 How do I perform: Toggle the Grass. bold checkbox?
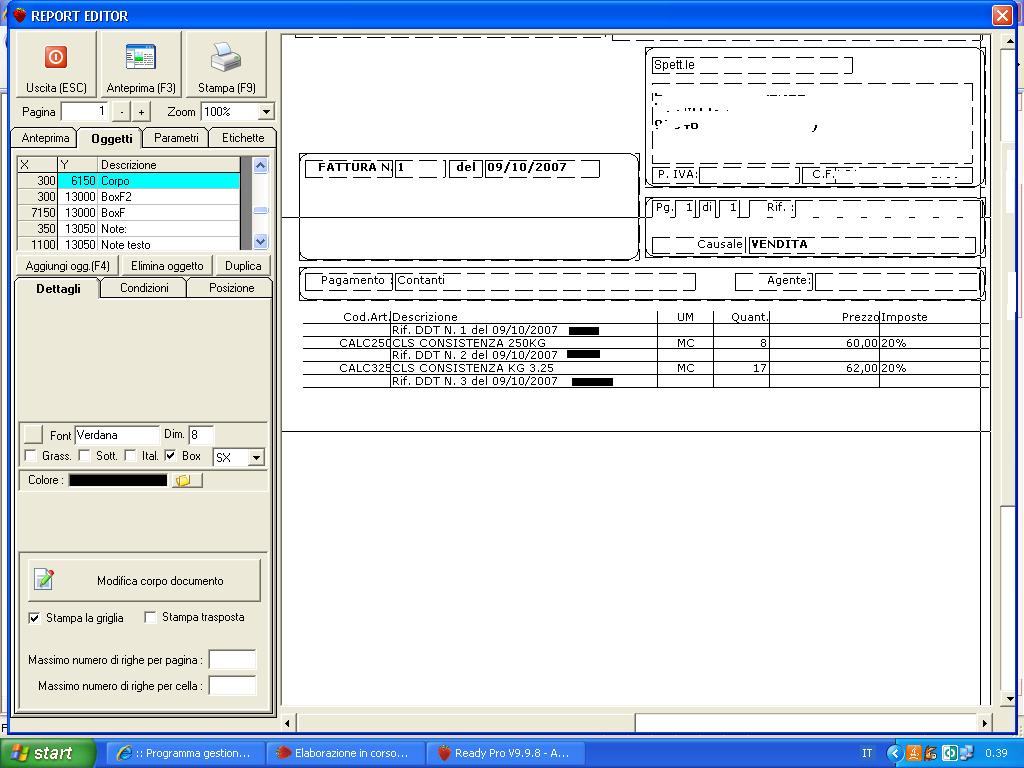point(30,455)
